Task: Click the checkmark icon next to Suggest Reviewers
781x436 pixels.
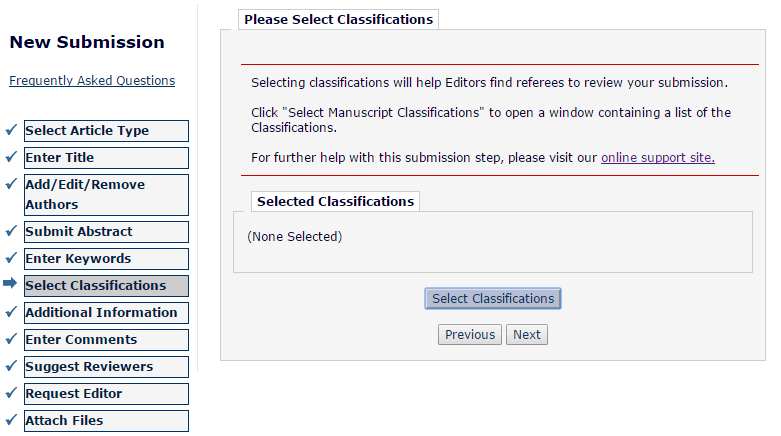Action: tap(11, 366)
